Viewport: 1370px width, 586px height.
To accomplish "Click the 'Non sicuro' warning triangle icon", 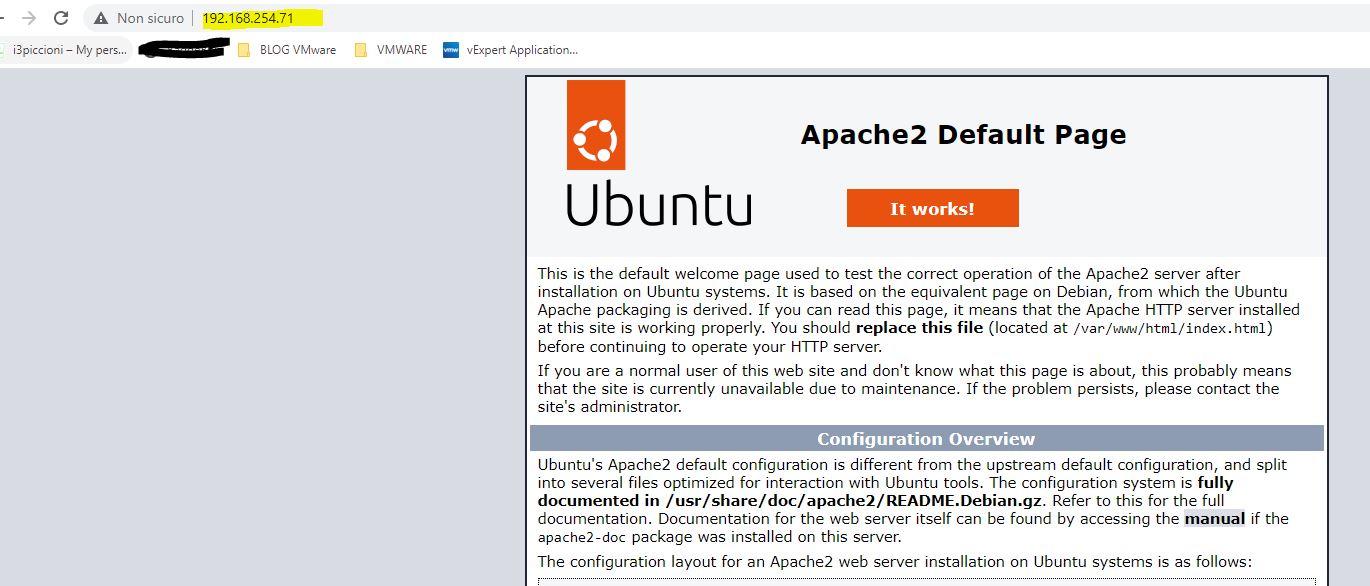I will [101, 18].
